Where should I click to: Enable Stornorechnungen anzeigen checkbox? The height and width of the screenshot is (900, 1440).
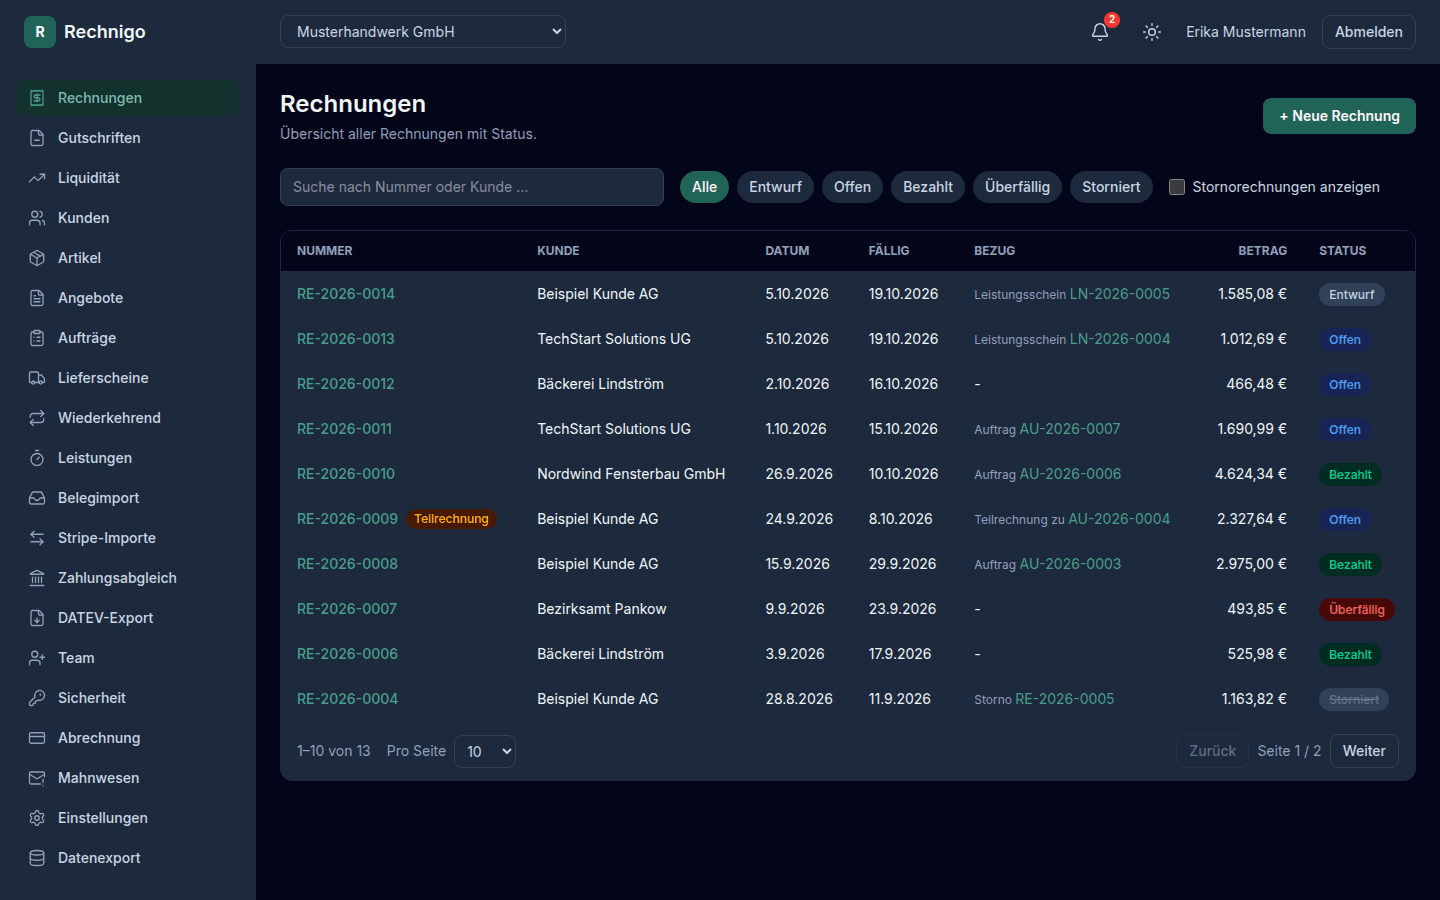[x=1177, y=187]
